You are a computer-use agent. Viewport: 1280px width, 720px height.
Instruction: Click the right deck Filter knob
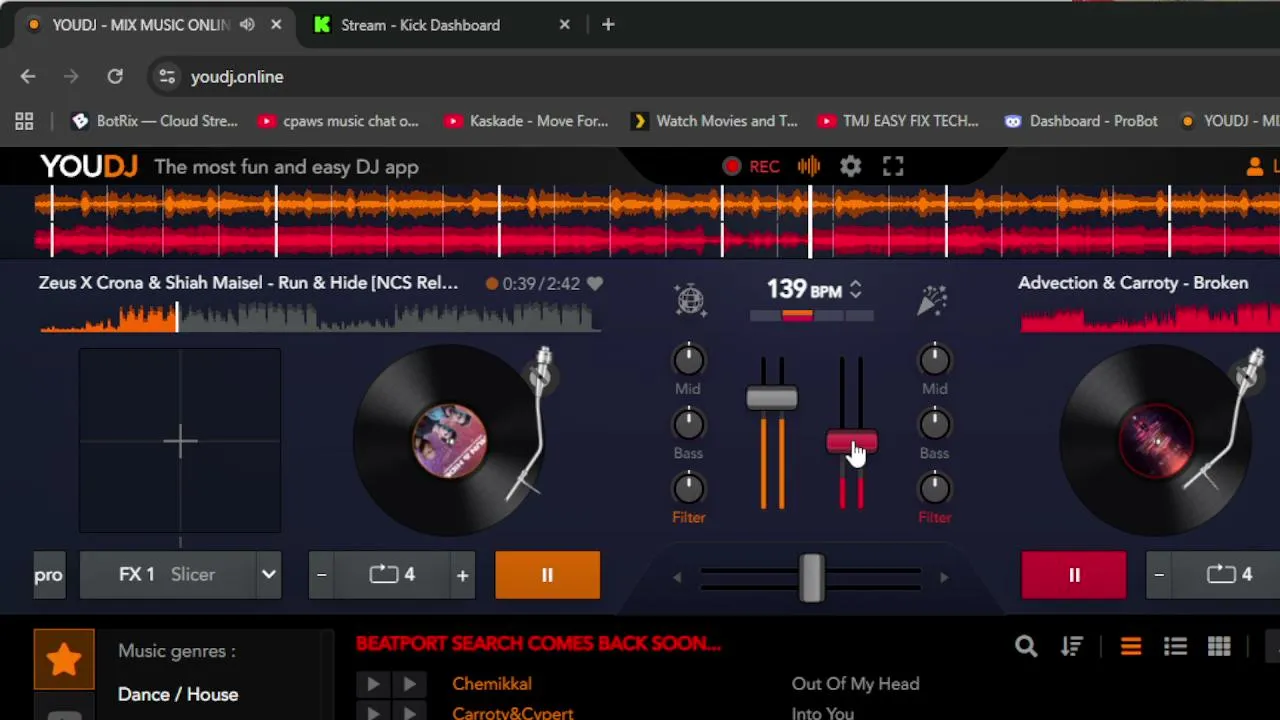coord(934,488)
